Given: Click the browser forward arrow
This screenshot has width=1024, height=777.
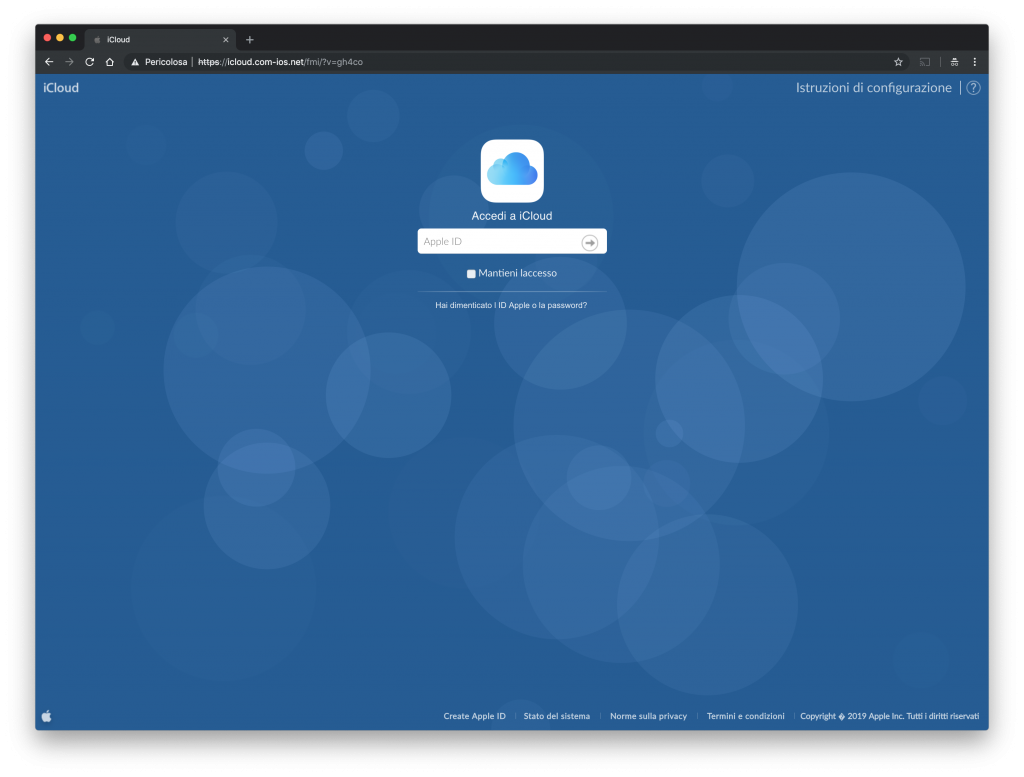Looking at the screenshot, I should click(x=69, y=62).
